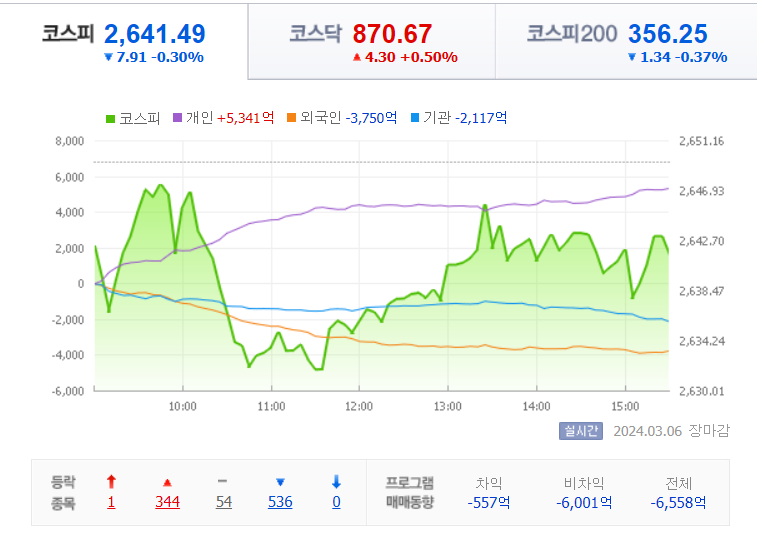This screenshot has width=757, height=554.
Task: Open the upper-limit stocks link 1
Action: [111, 502]
